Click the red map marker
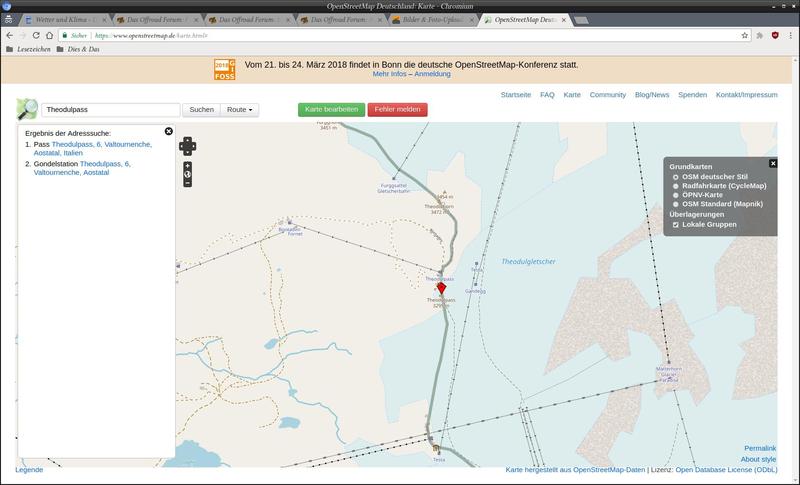 pyautogui.click(x=441, y=288)
